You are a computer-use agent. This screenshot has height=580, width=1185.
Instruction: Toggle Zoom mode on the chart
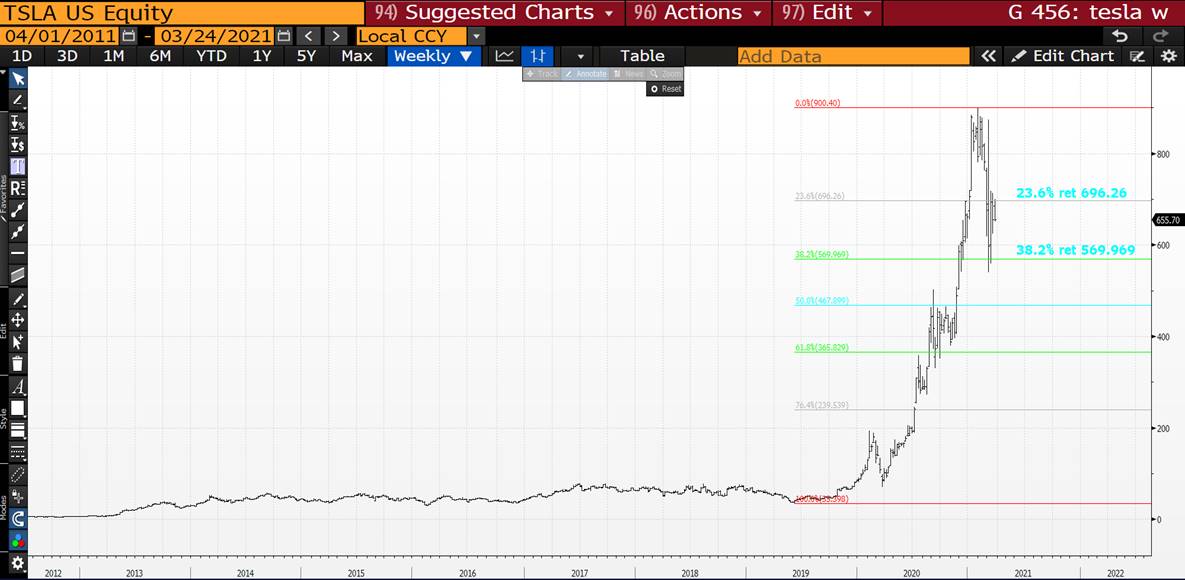point(665,74)
